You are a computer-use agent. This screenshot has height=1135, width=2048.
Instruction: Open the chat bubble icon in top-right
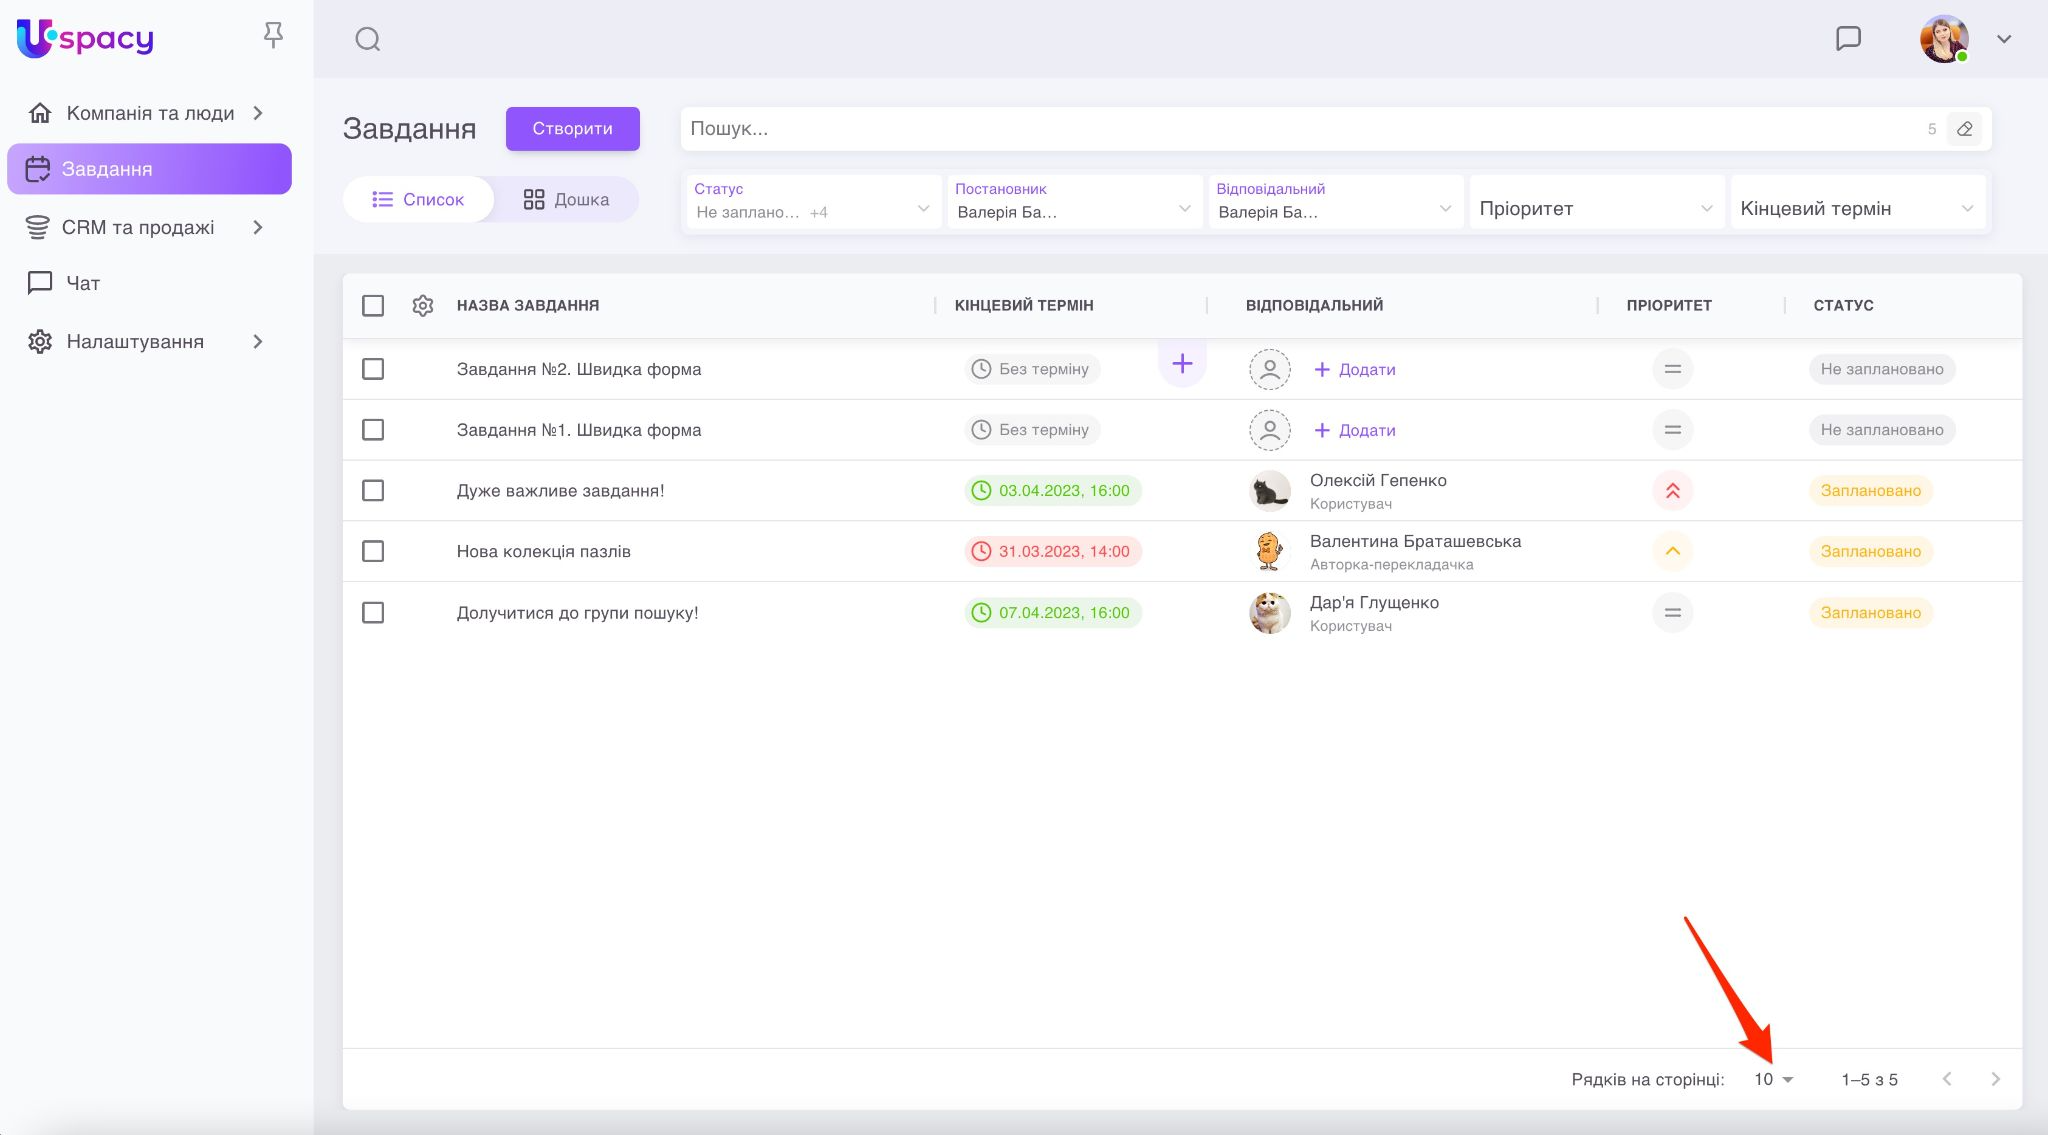tap(1848, 39)
